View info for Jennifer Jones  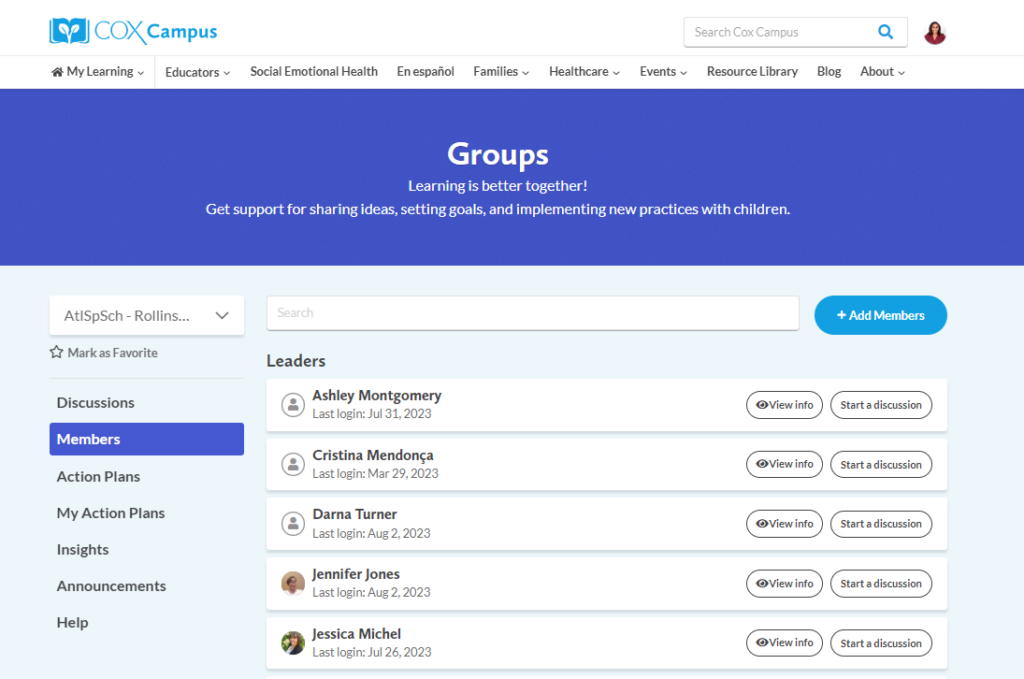[784, 584]
